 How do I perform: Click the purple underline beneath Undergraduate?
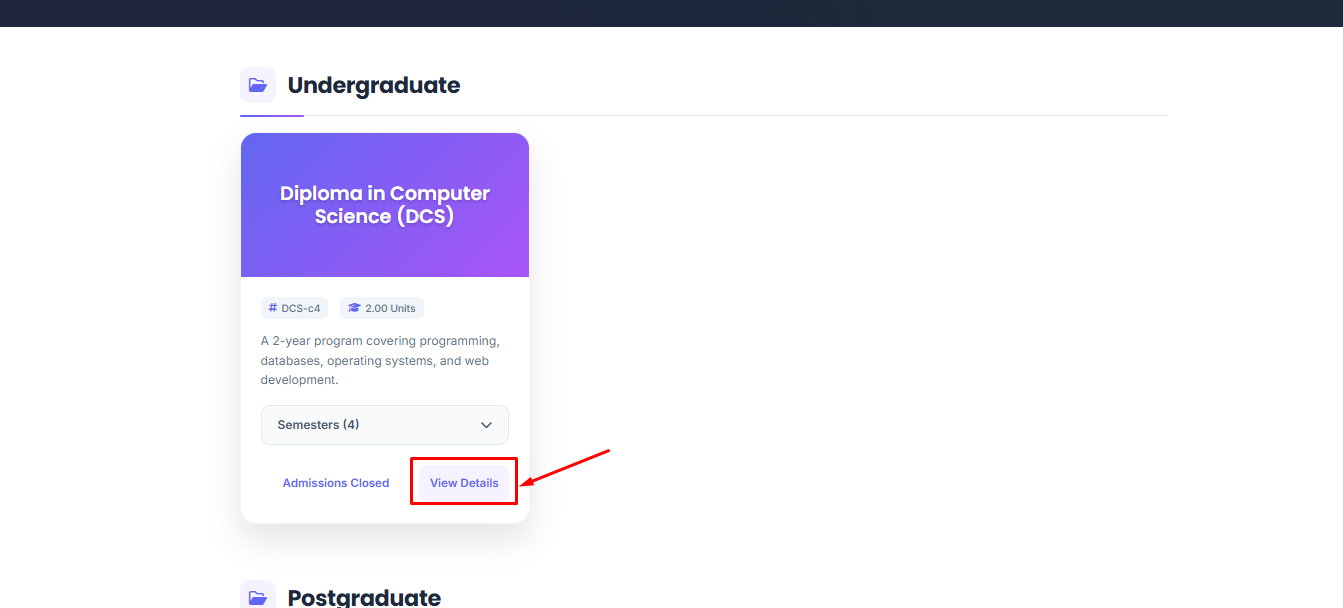tap(272, 116)
